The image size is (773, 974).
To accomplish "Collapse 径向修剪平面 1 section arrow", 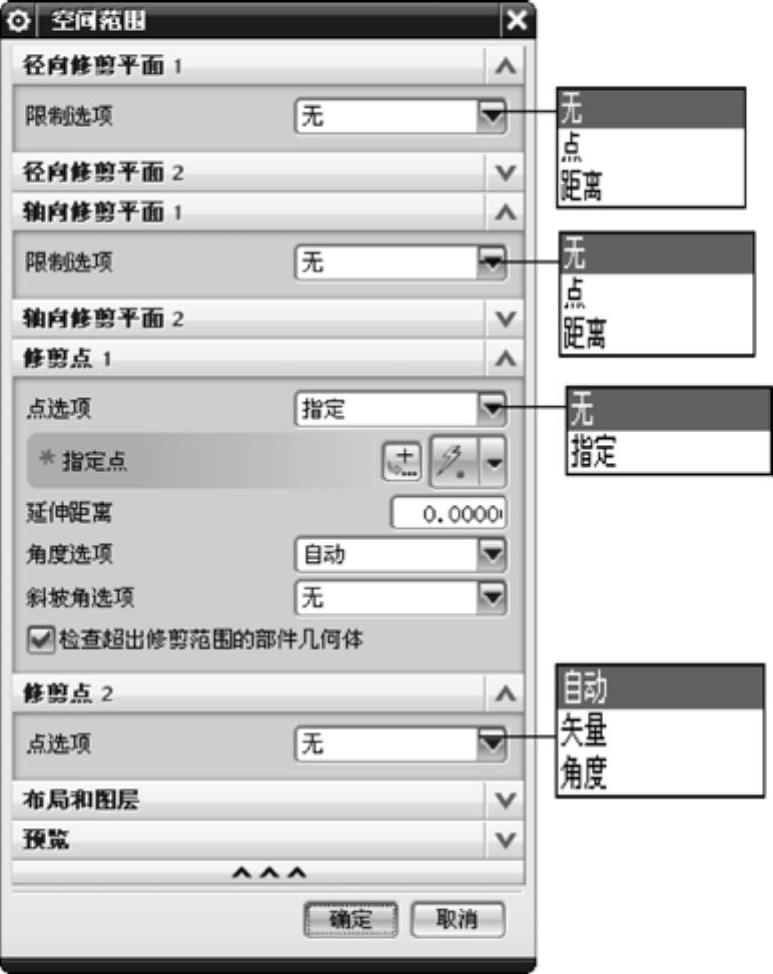I will (x=505, y=66).
